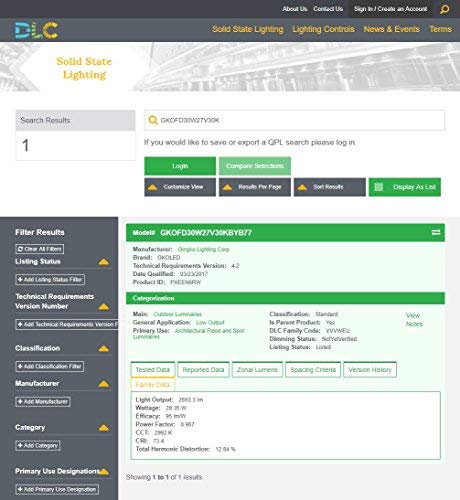
Task: Click the grid icon on Display As List
Action: [x=379, y=187]
